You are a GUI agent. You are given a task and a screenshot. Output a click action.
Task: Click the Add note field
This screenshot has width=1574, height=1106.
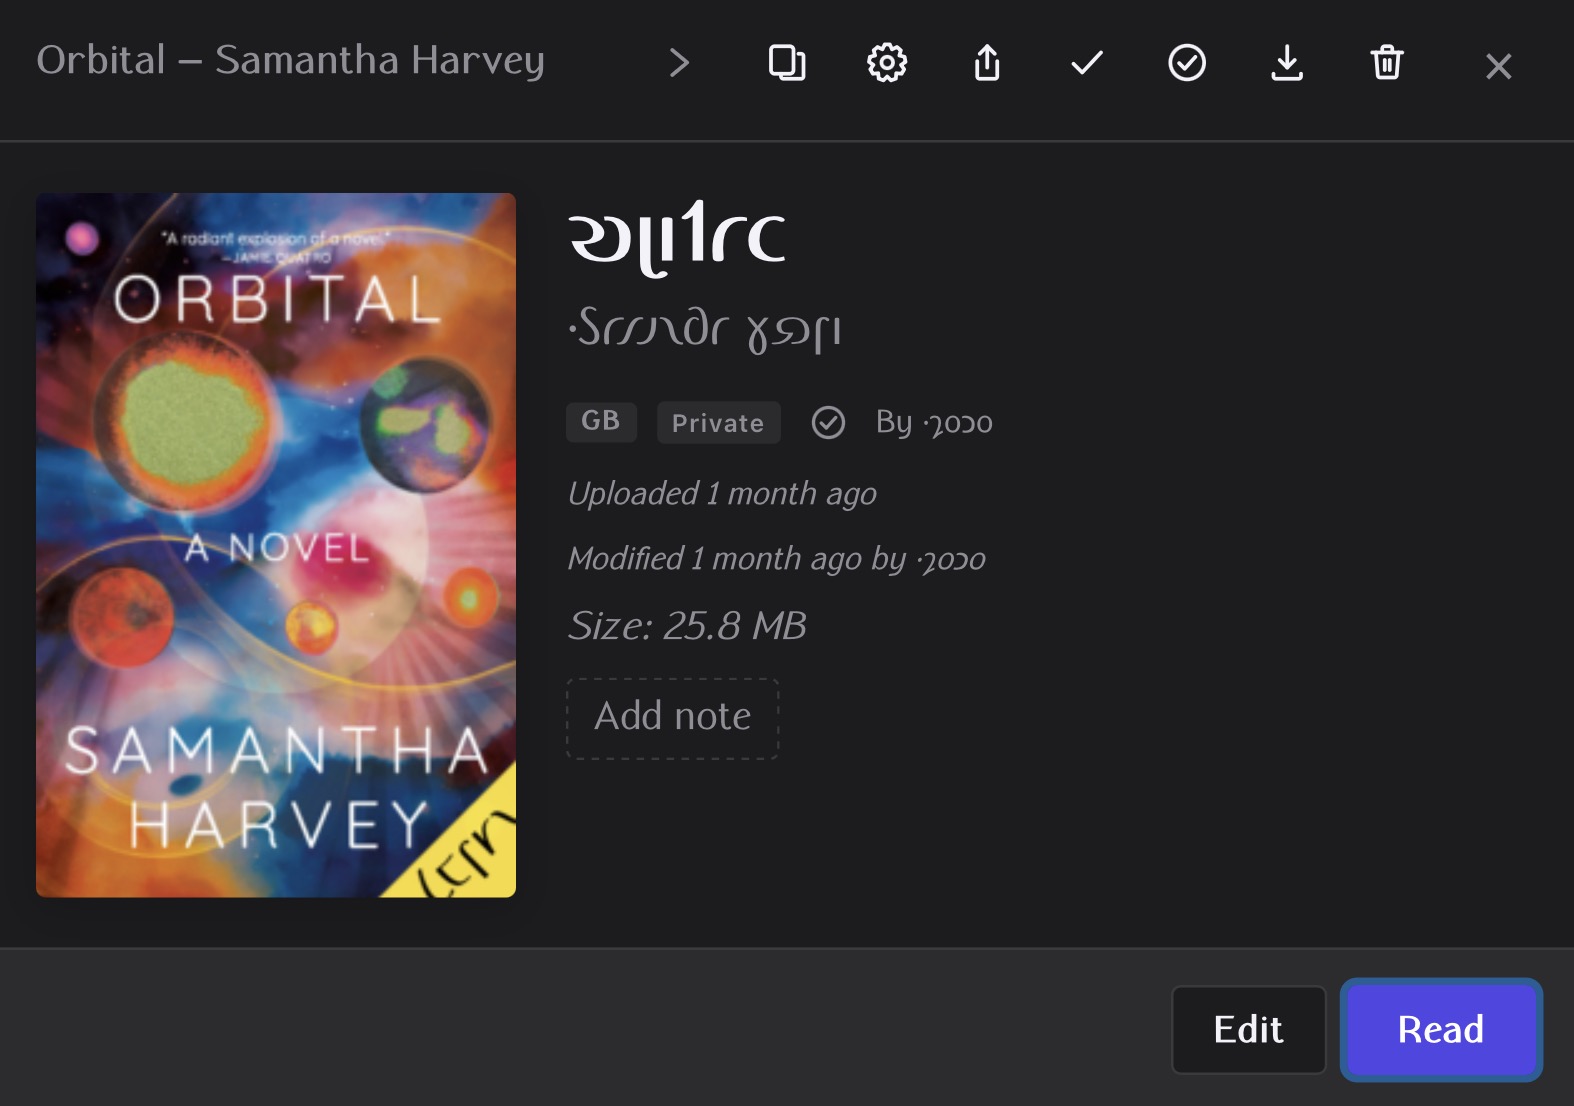tap(673, 718)
